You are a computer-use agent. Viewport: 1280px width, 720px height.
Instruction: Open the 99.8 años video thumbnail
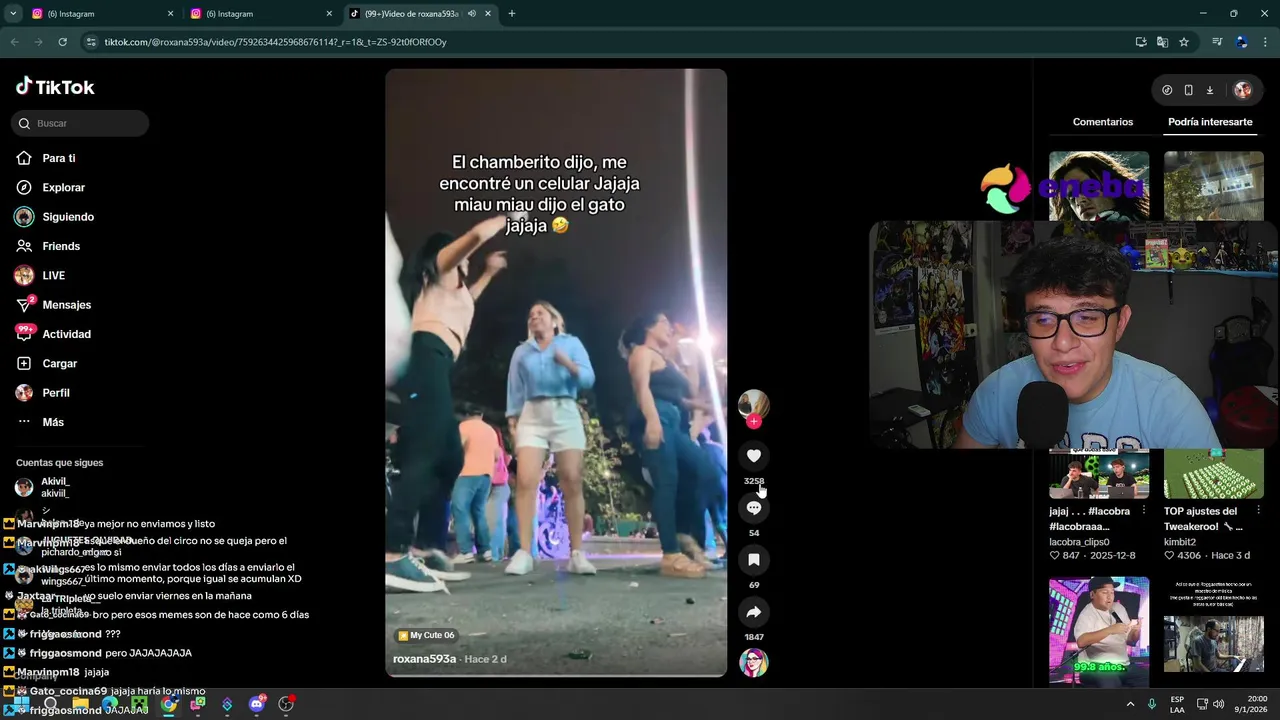coord(1099,630)
